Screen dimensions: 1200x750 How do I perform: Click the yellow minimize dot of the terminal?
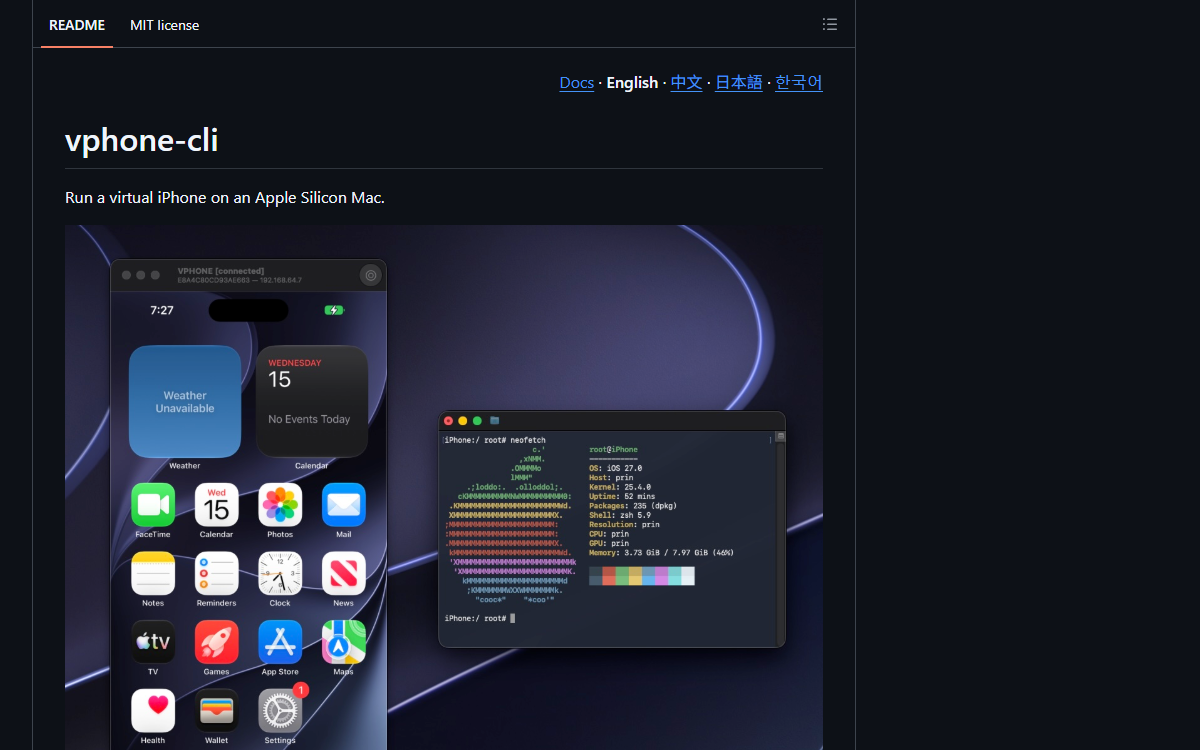pyautogui.click(x=462, y=421)
